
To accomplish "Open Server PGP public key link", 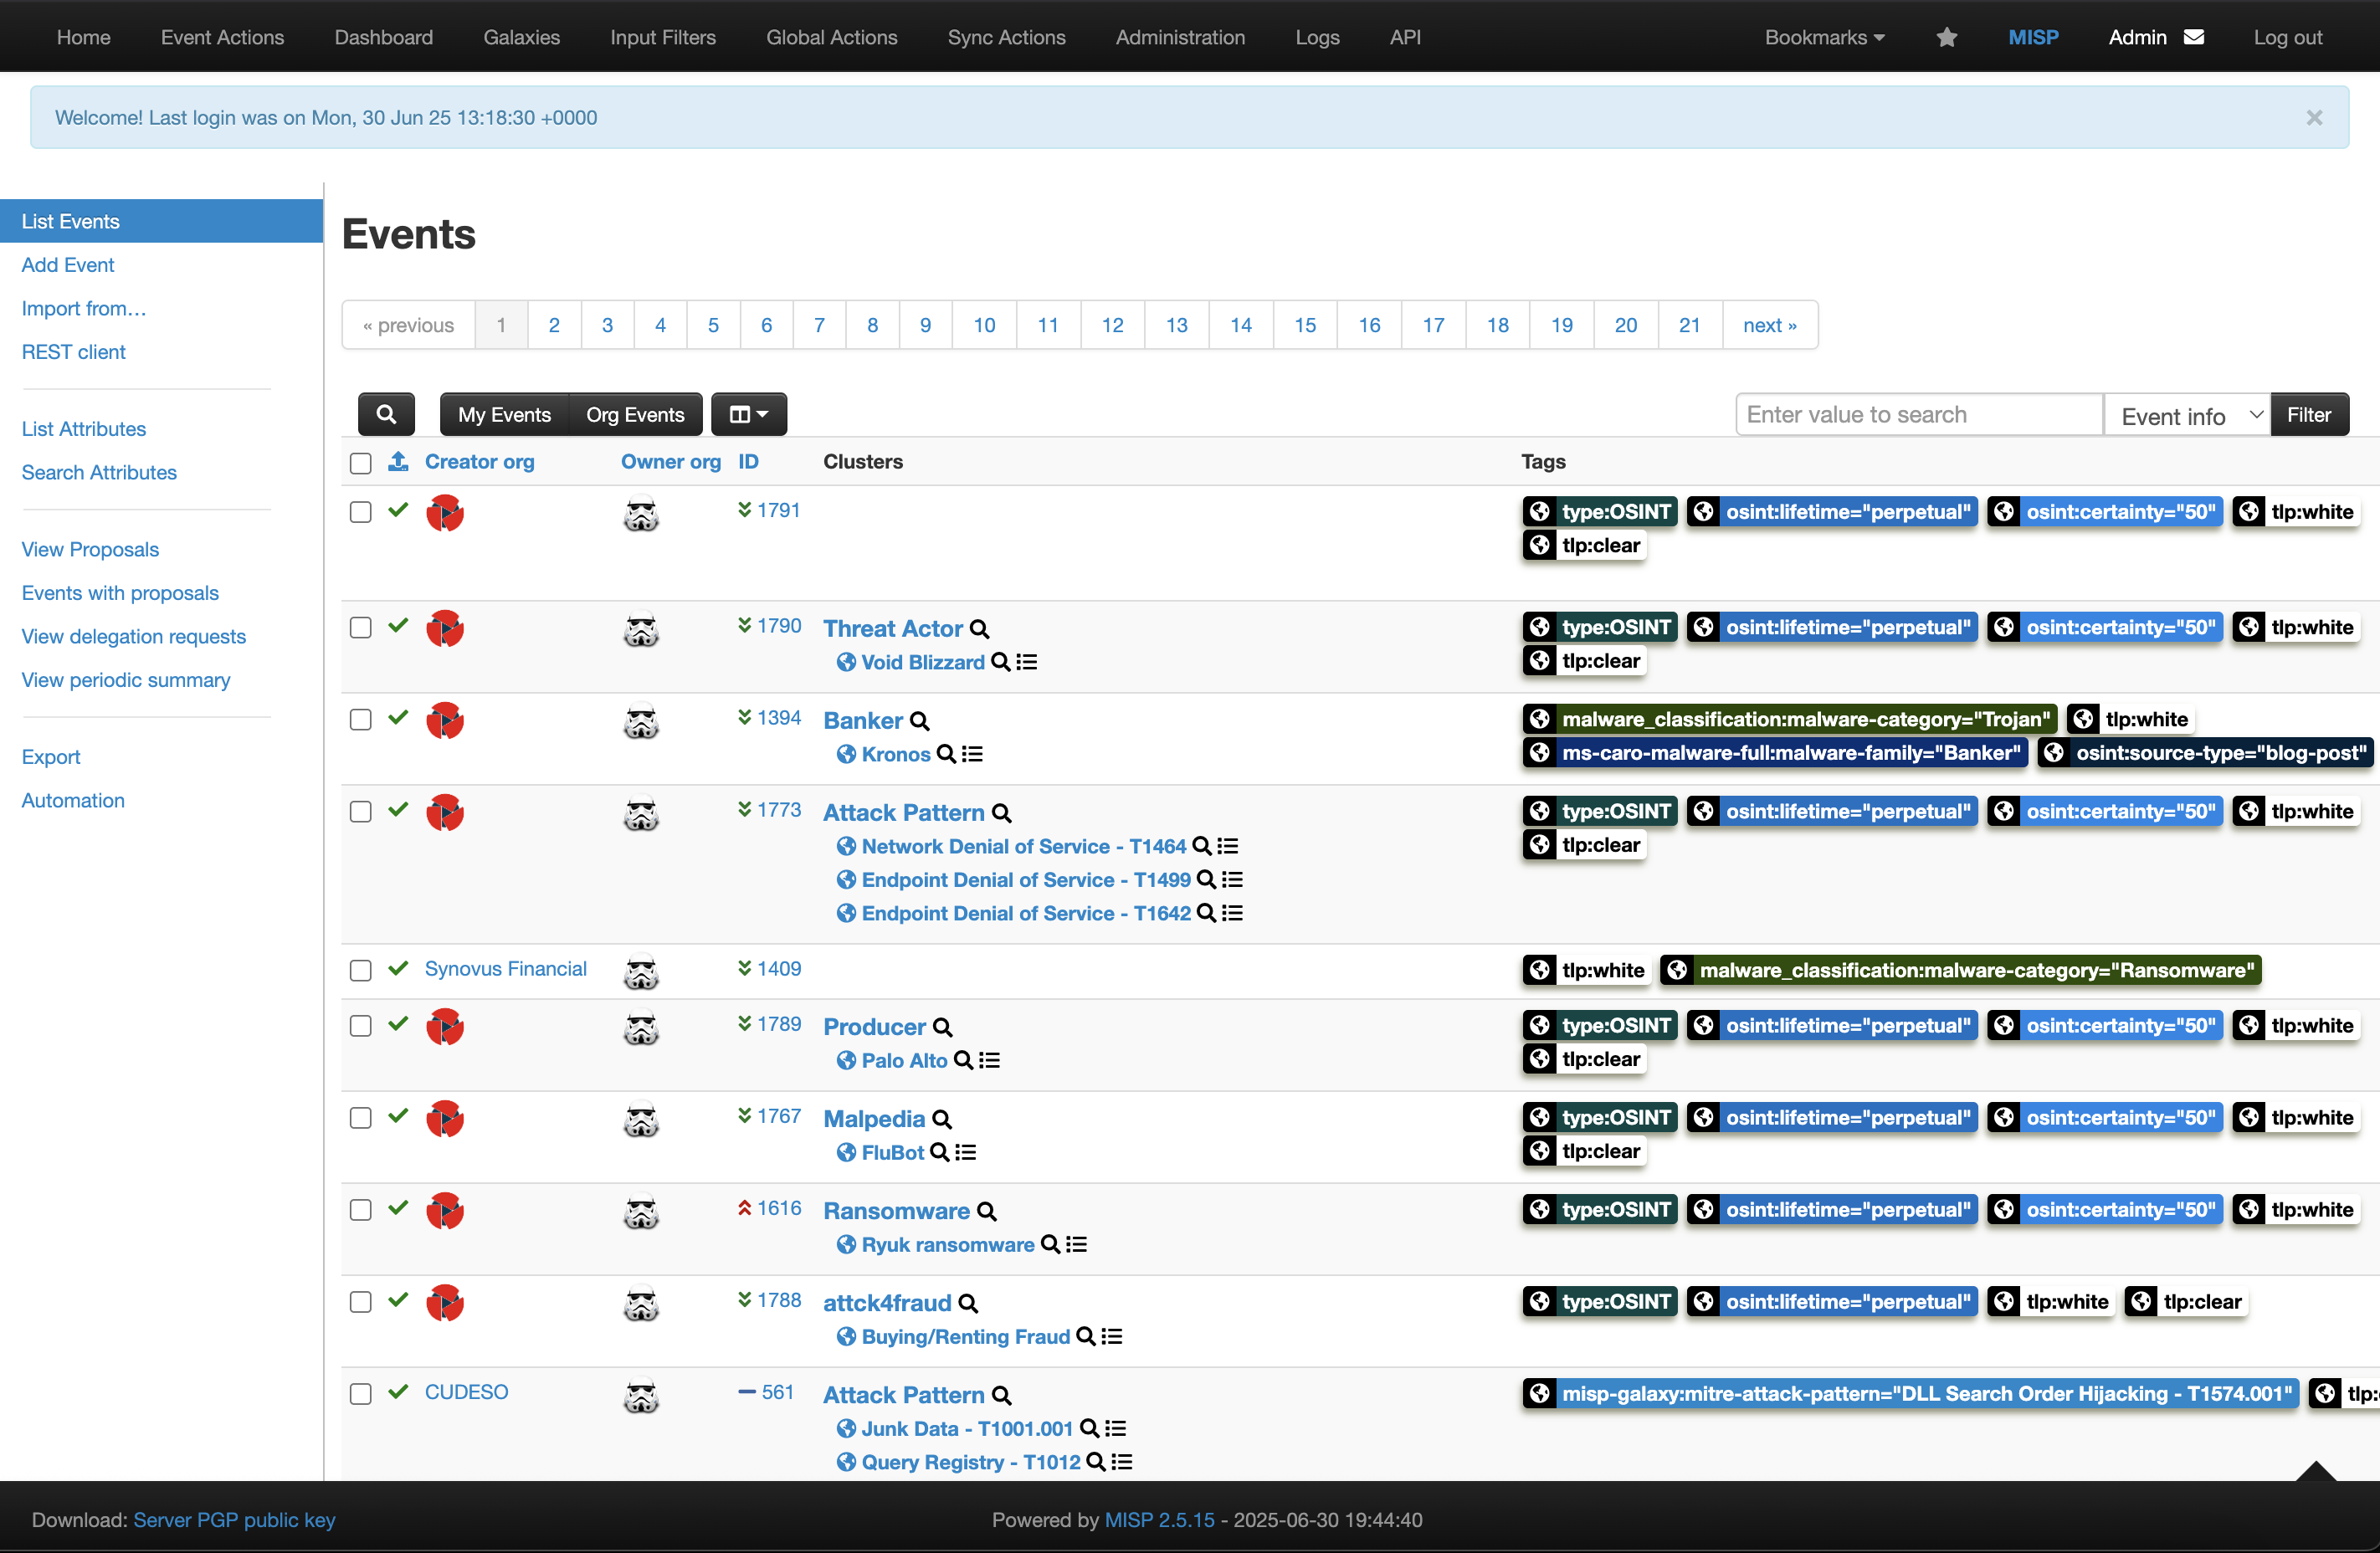I will [x=234, y=1519].
